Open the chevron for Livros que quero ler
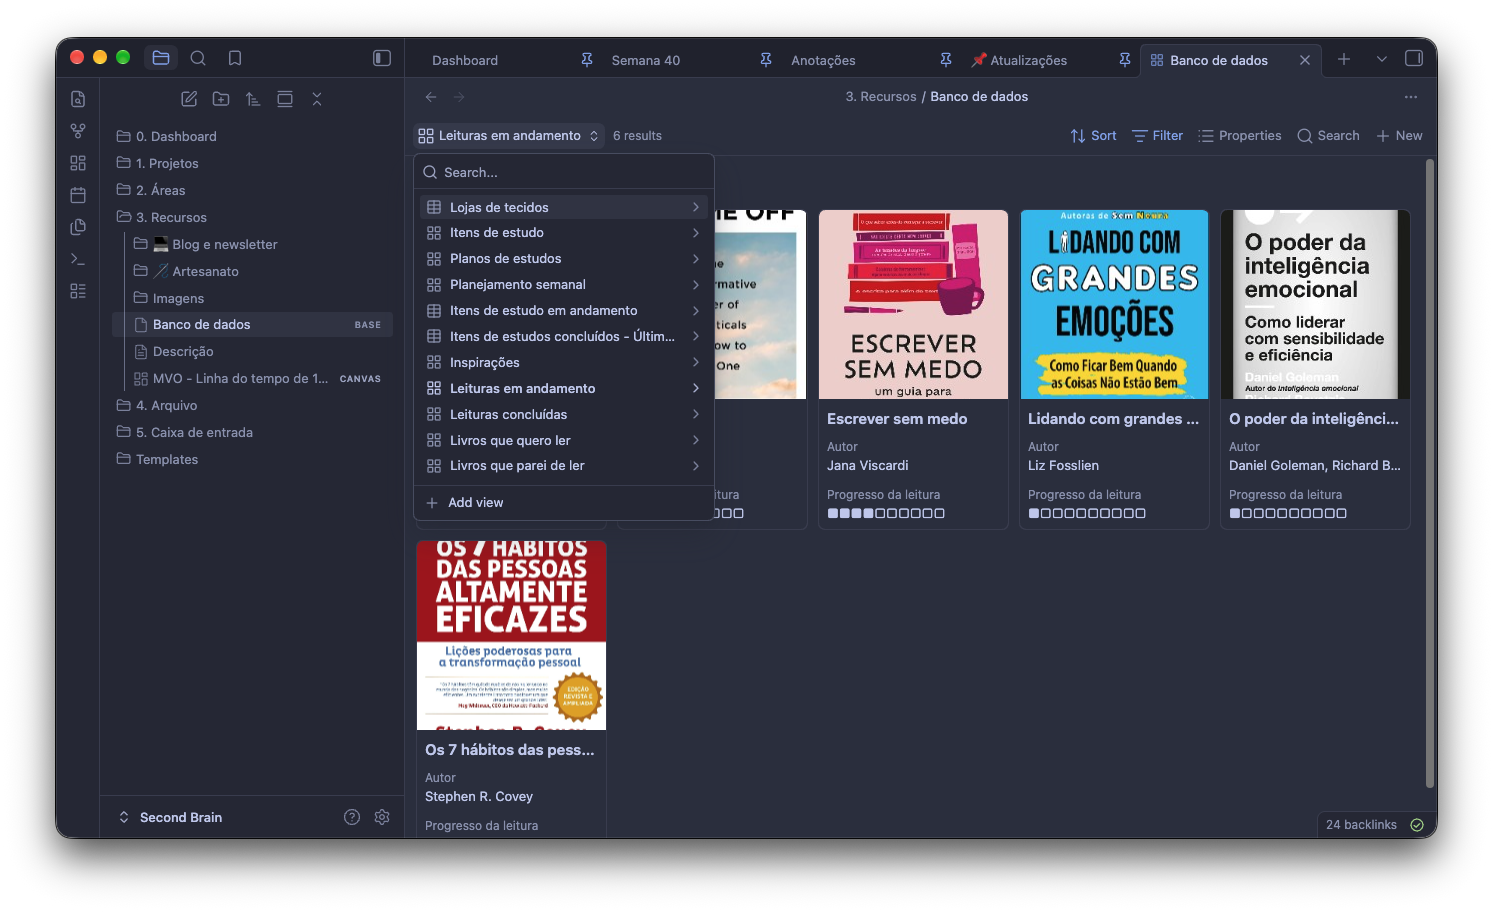The image size is (1493, 912). click(696, 440)
